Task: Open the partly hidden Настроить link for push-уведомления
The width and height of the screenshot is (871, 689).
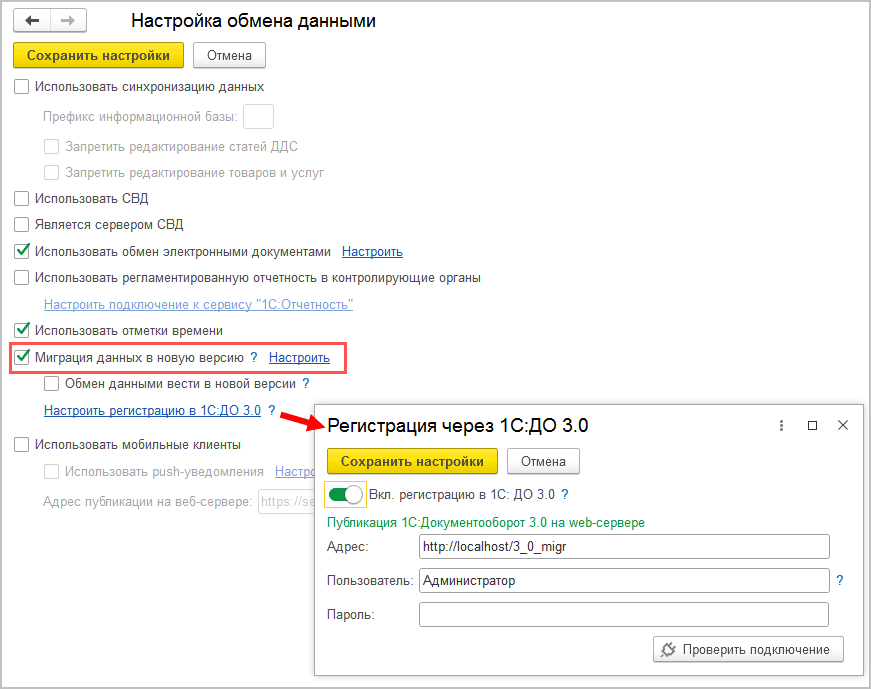Action: coord(294,472)
